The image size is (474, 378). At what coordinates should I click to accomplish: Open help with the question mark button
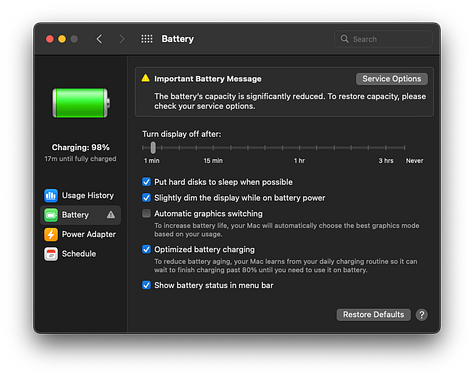422,315
